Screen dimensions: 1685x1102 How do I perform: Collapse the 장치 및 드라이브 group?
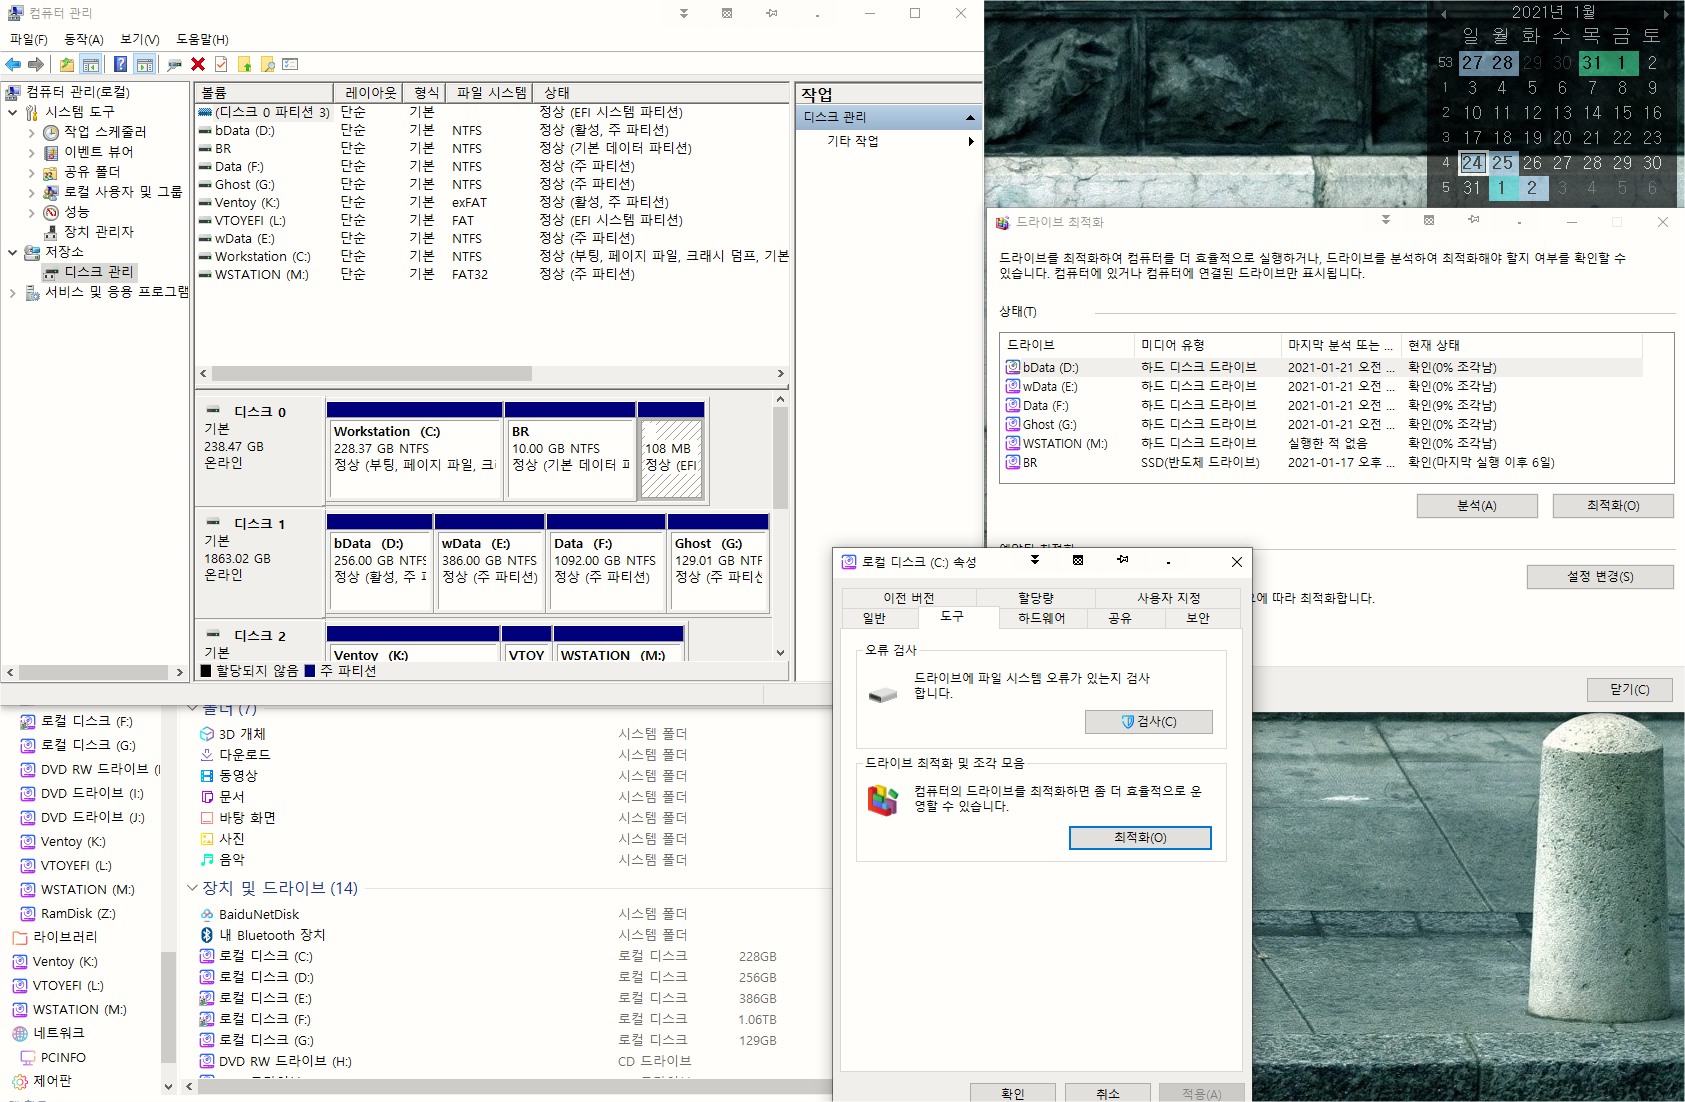(x=192, y=888)
